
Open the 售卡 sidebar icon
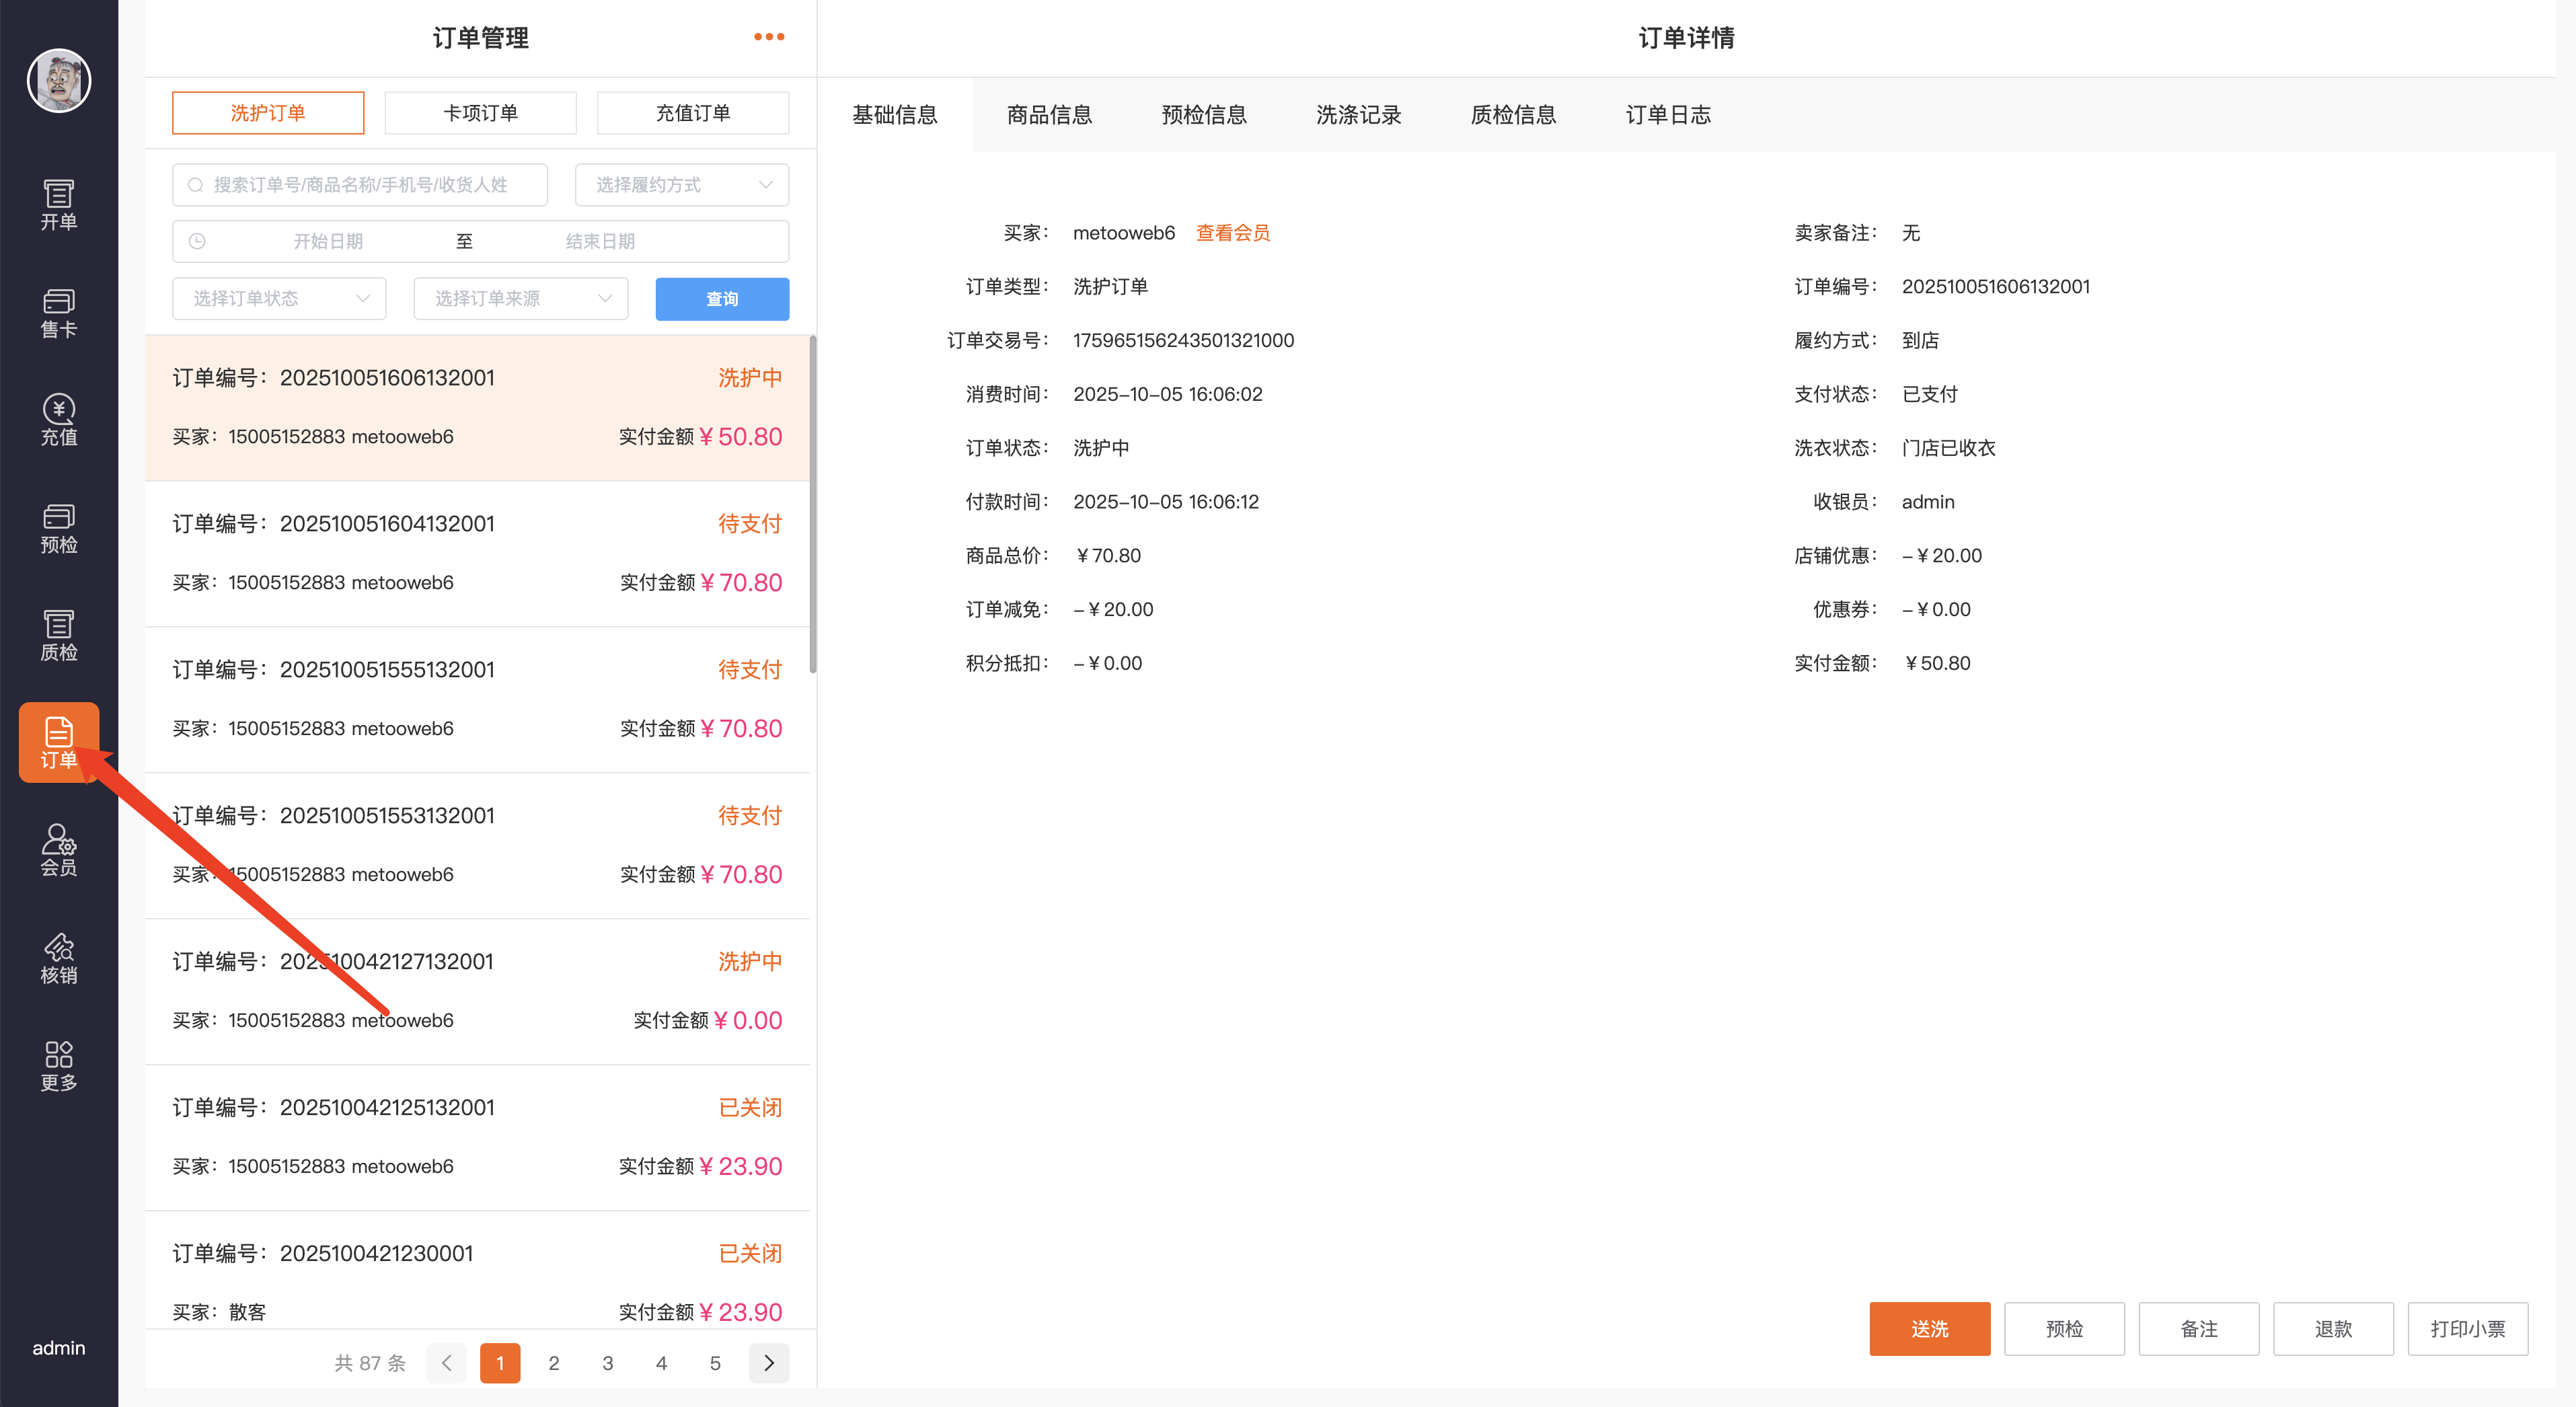click(58, 313)
